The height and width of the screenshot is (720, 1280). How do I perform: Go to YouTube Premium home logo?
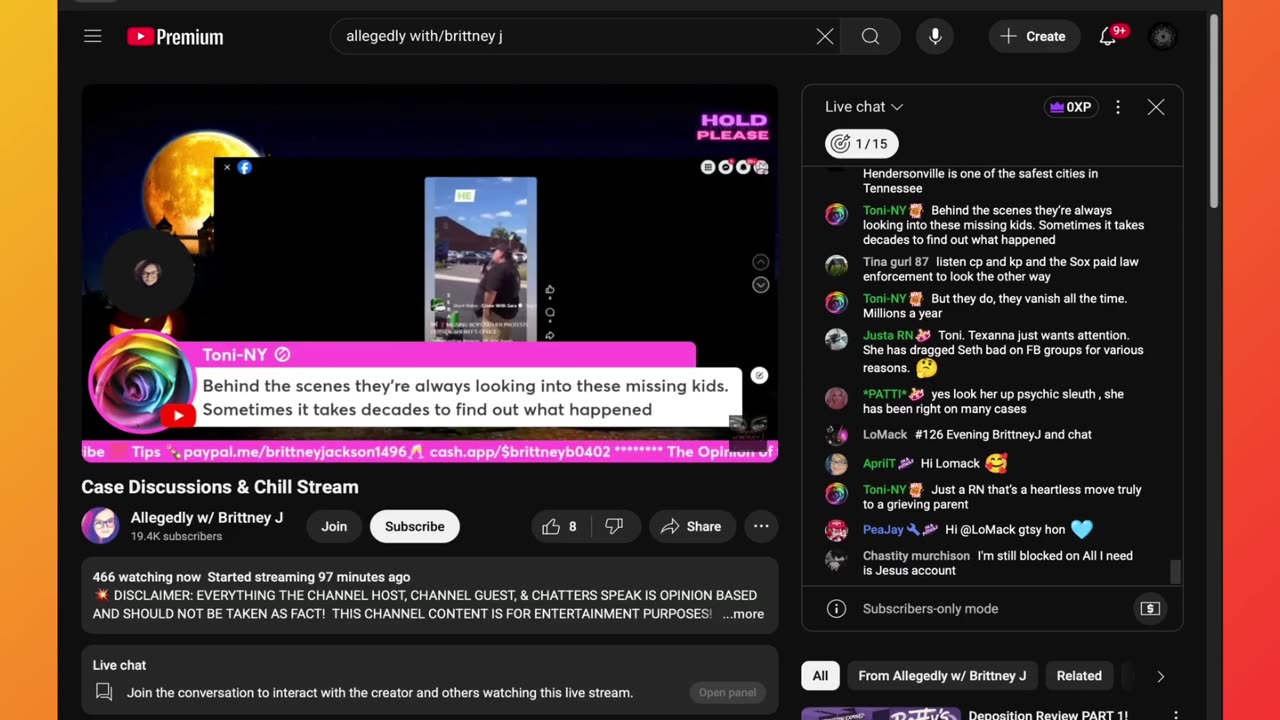pos(175,37)
